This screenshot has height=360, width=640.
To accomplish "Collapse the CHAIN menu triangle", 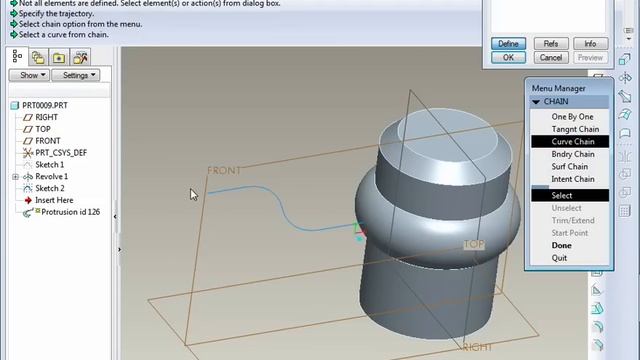I will coord(536,102).
